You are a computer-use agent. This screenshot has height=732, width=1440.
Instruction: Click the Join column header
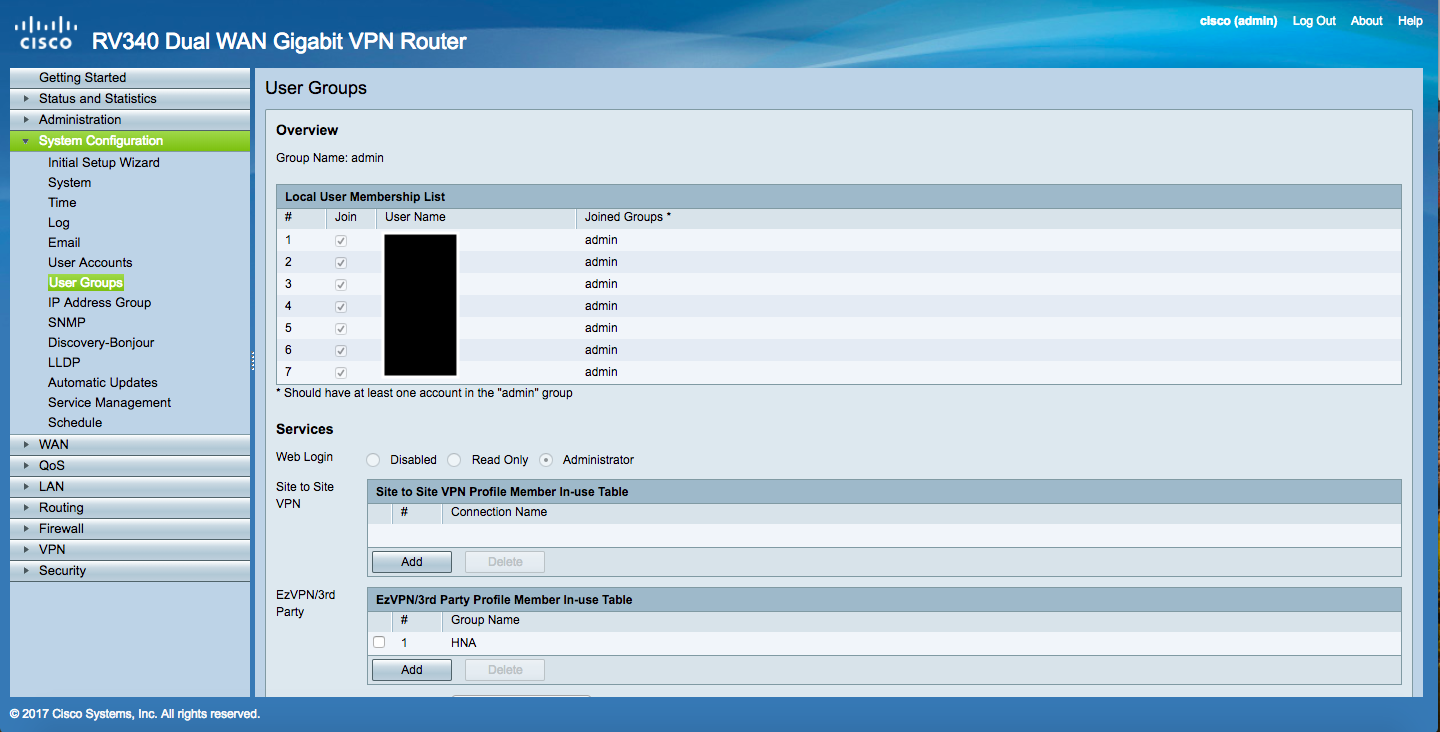(x=345, y=217)
